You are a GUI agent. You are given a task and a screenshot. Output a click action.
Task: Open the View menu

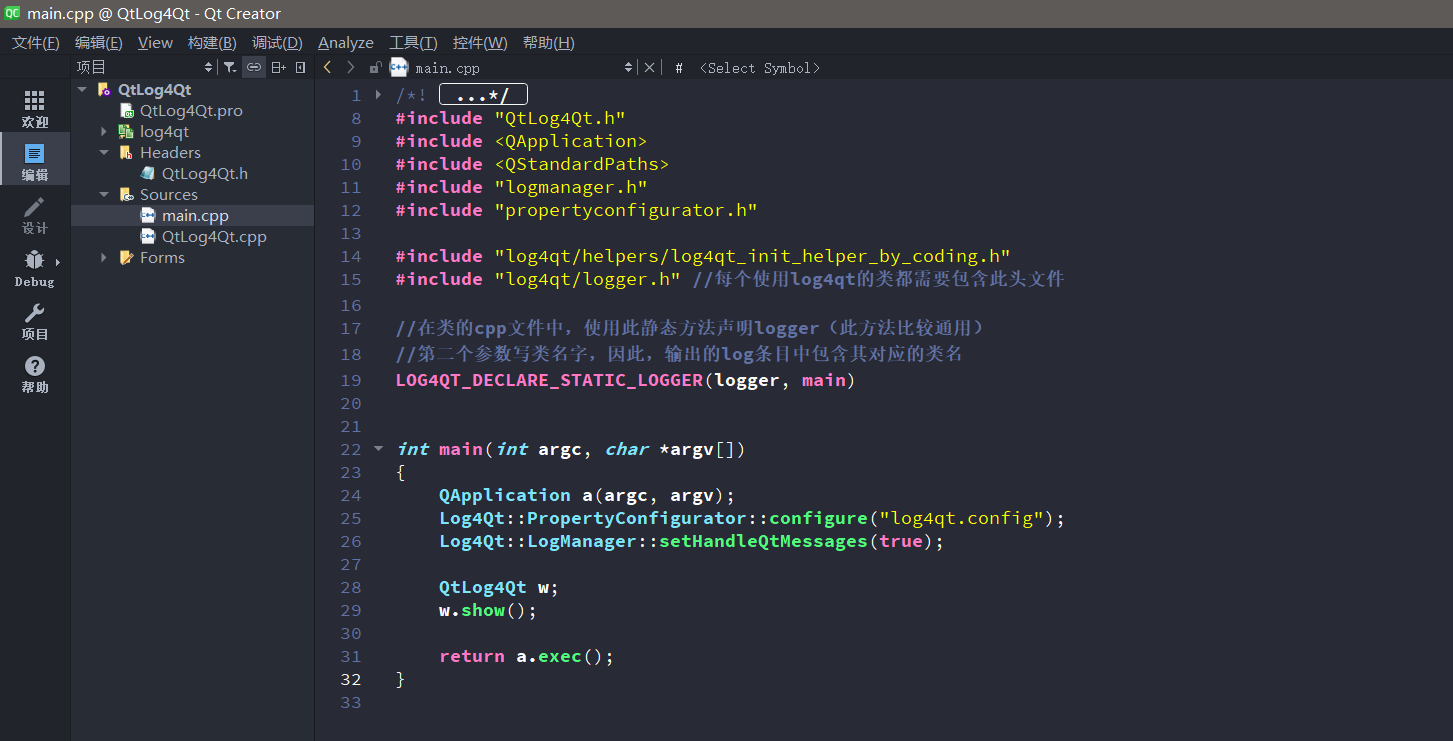pyautogui.click(x=155, y=42)
